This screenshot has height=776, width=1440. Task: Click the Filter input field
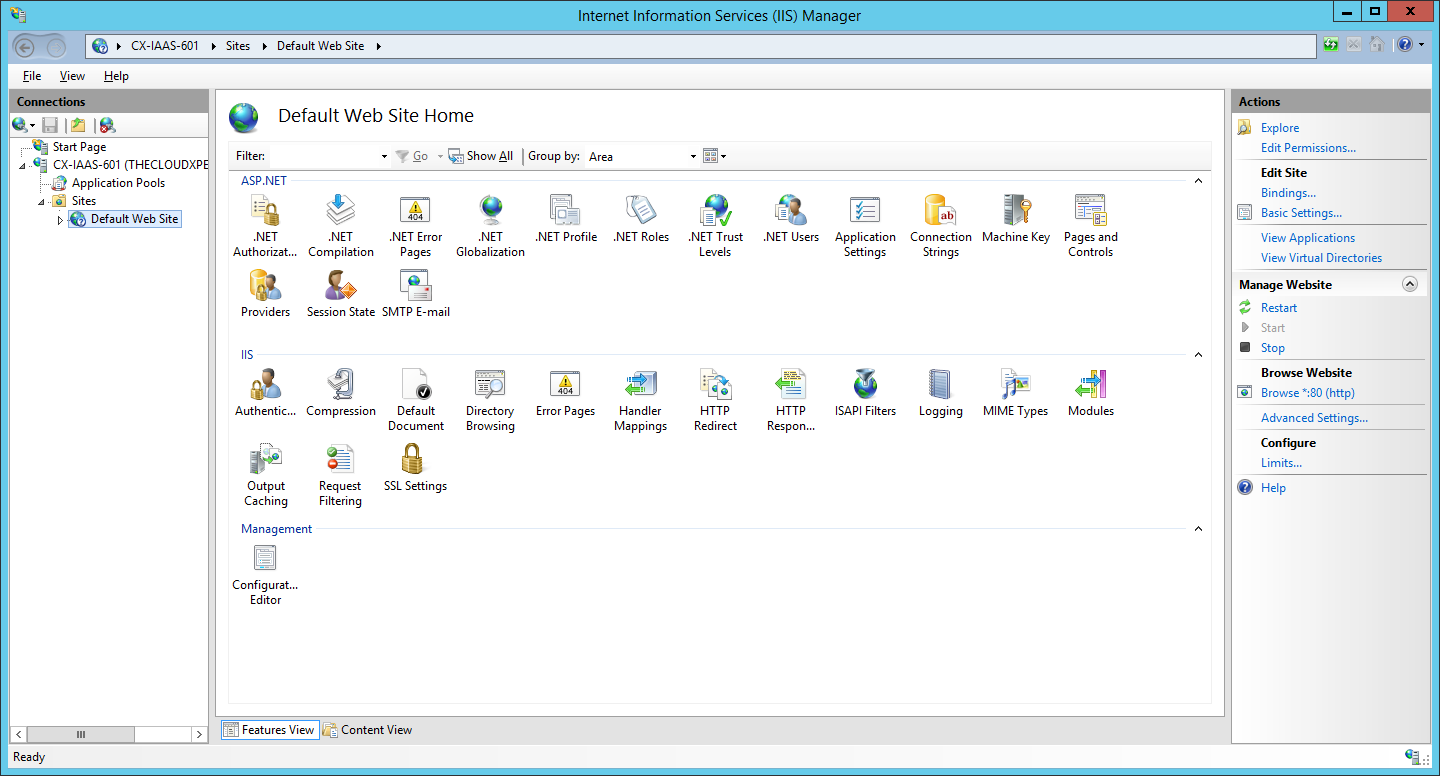pos(325,157)
